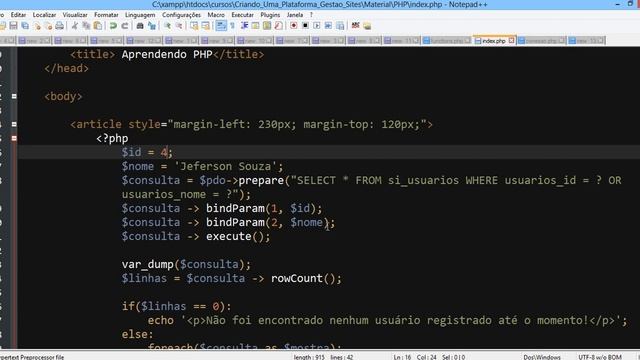Place cursor on the "$id = 4;" line
Viewport: 640px width, 360px height.
147,152
